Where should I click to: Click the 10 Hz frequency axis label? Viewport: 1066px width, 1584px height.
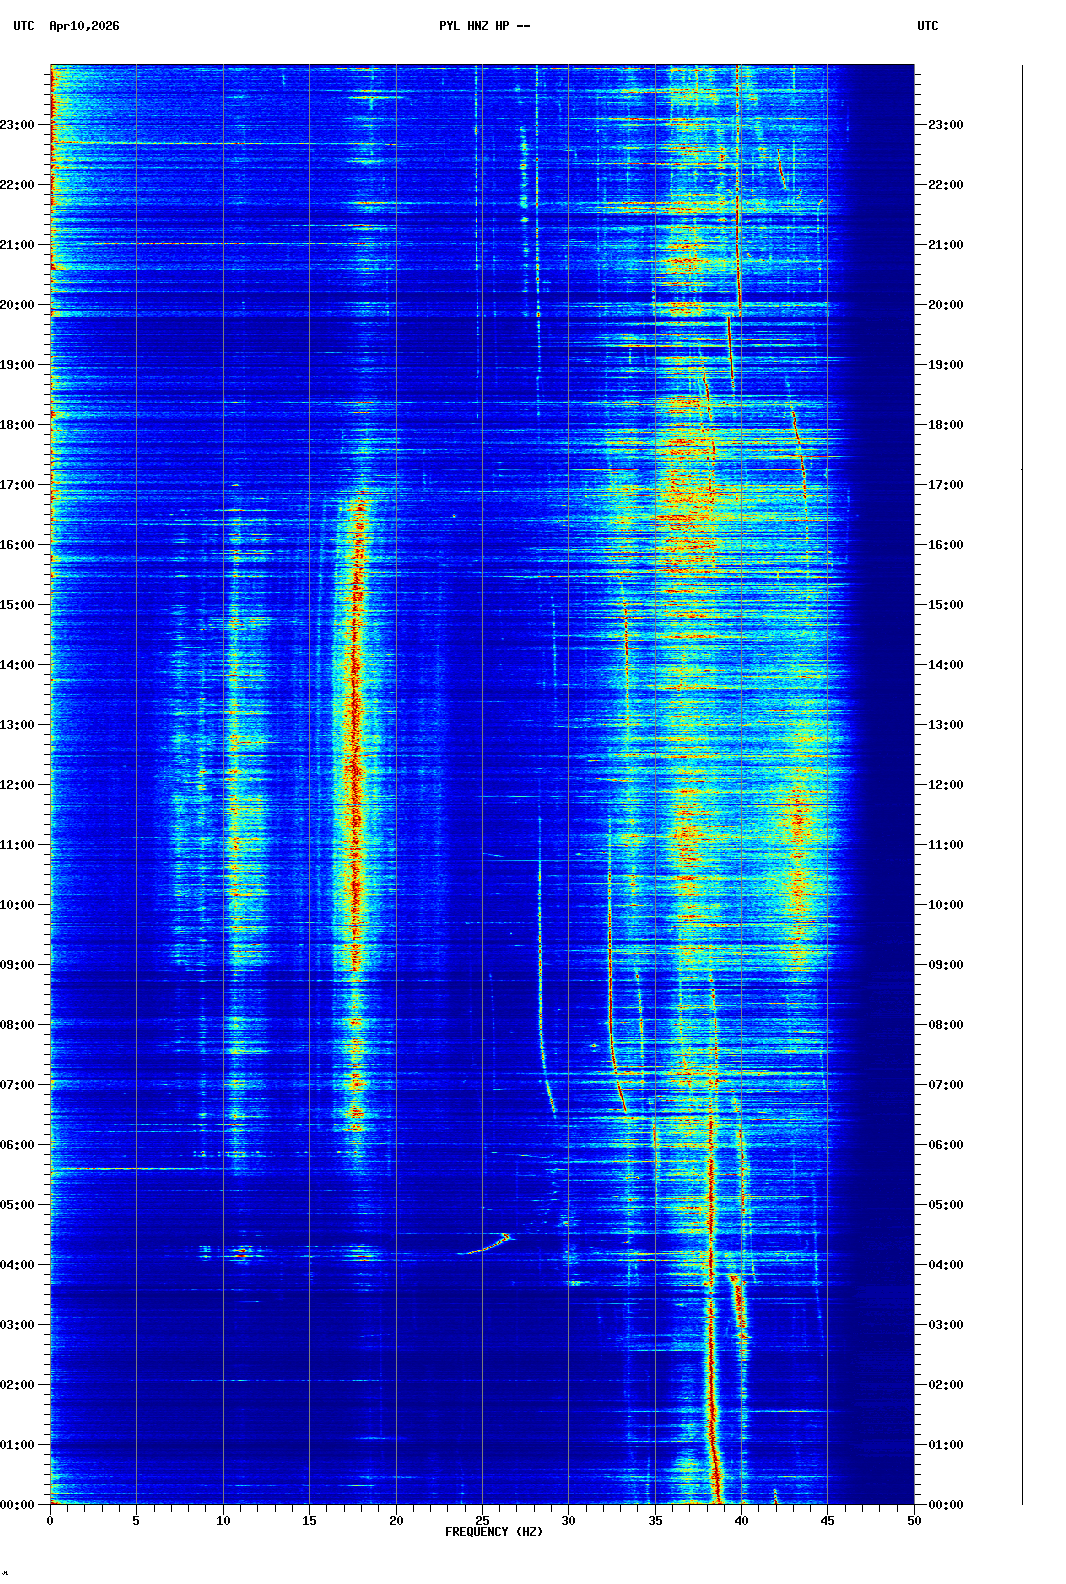(223, 1521)
